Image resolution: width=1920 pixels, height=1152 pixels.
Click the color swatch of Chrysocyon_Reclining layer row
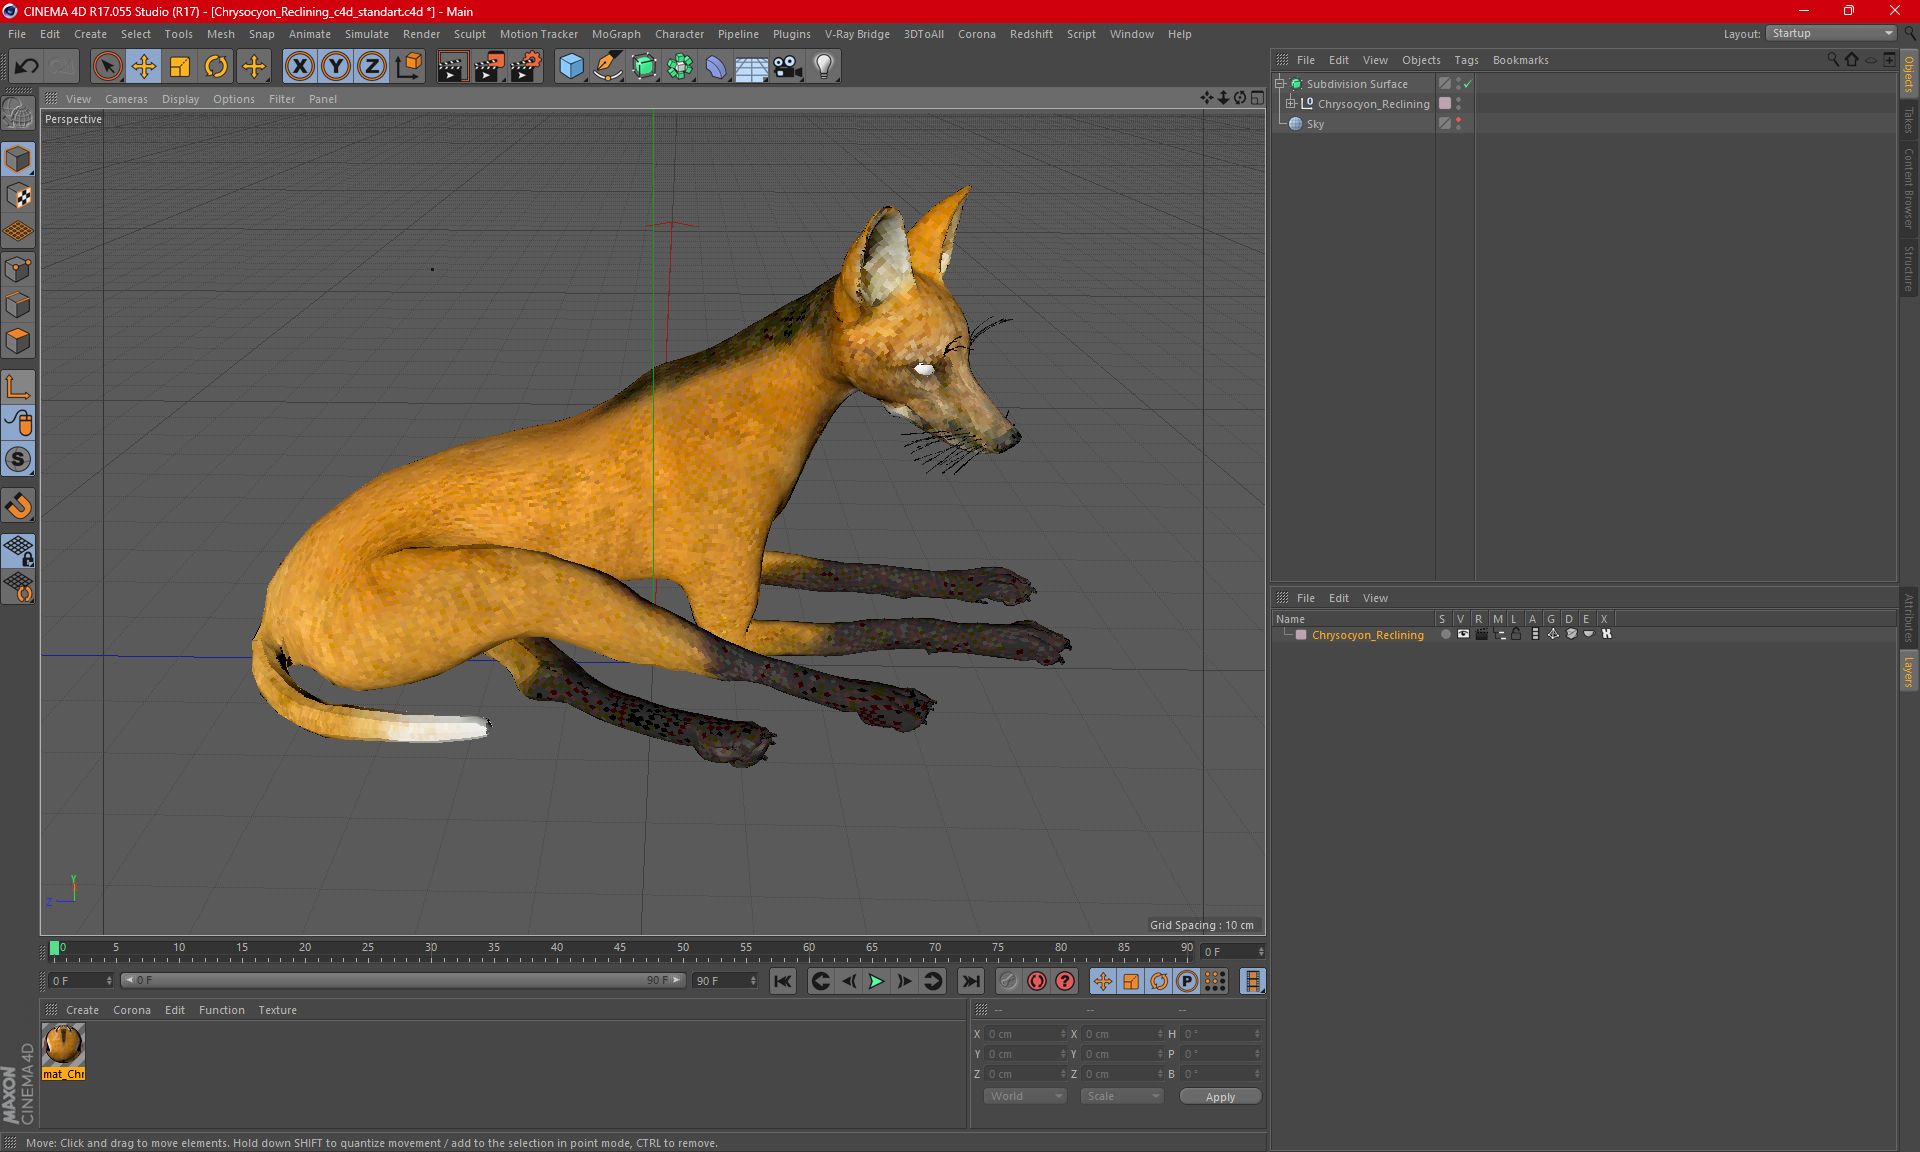click(1301, 635)
